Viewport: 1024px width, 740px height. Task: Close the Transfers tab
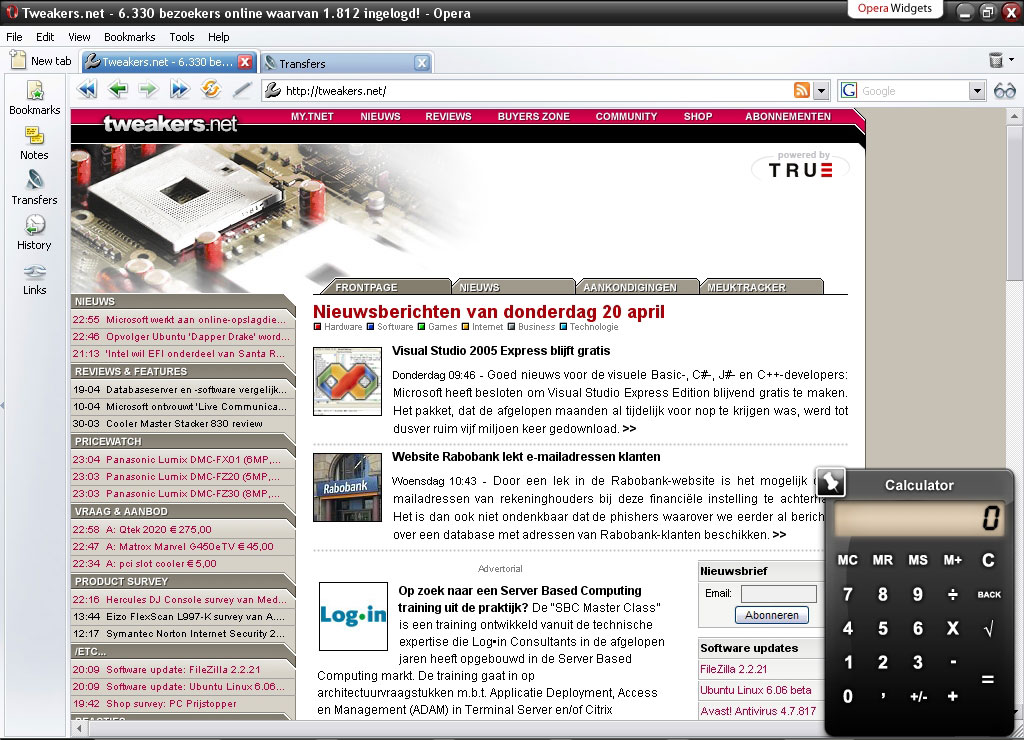point(422,63)
